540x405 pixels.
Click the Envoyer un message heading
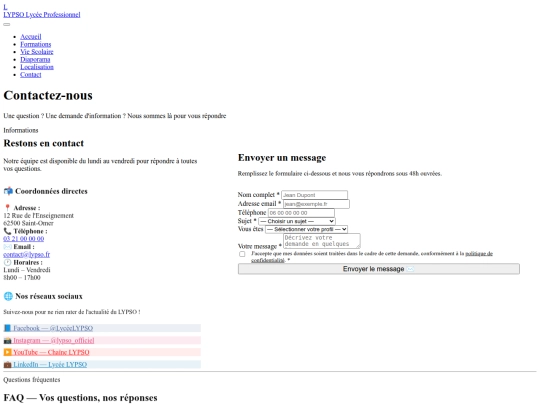coord(282,158)
